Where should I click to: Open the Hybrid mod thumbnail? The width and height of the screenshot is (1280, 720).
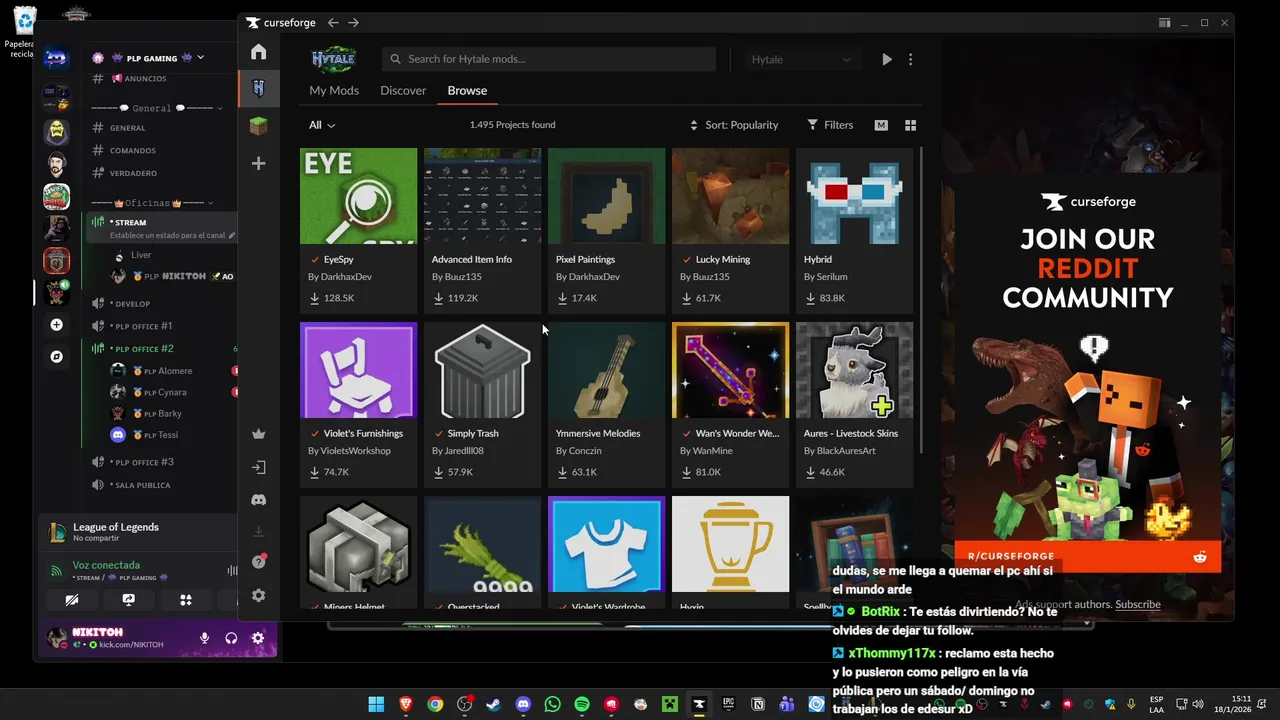854,196
